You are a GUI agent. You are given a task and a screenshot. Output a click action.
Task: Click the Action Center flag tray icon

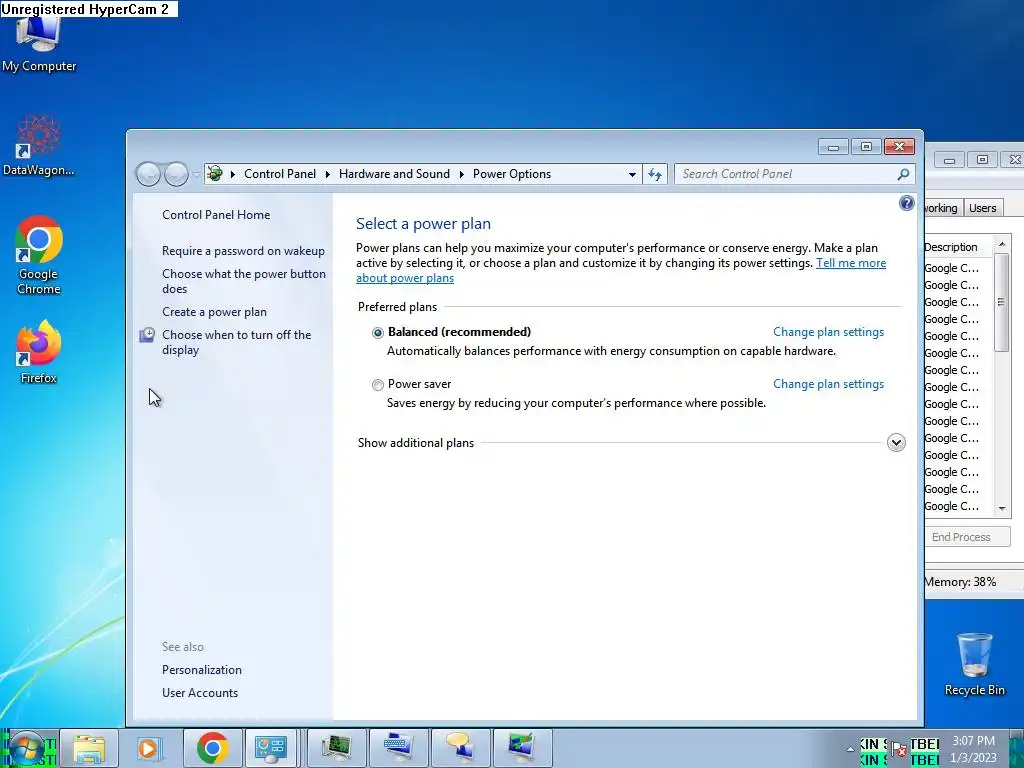coord(899,749)
